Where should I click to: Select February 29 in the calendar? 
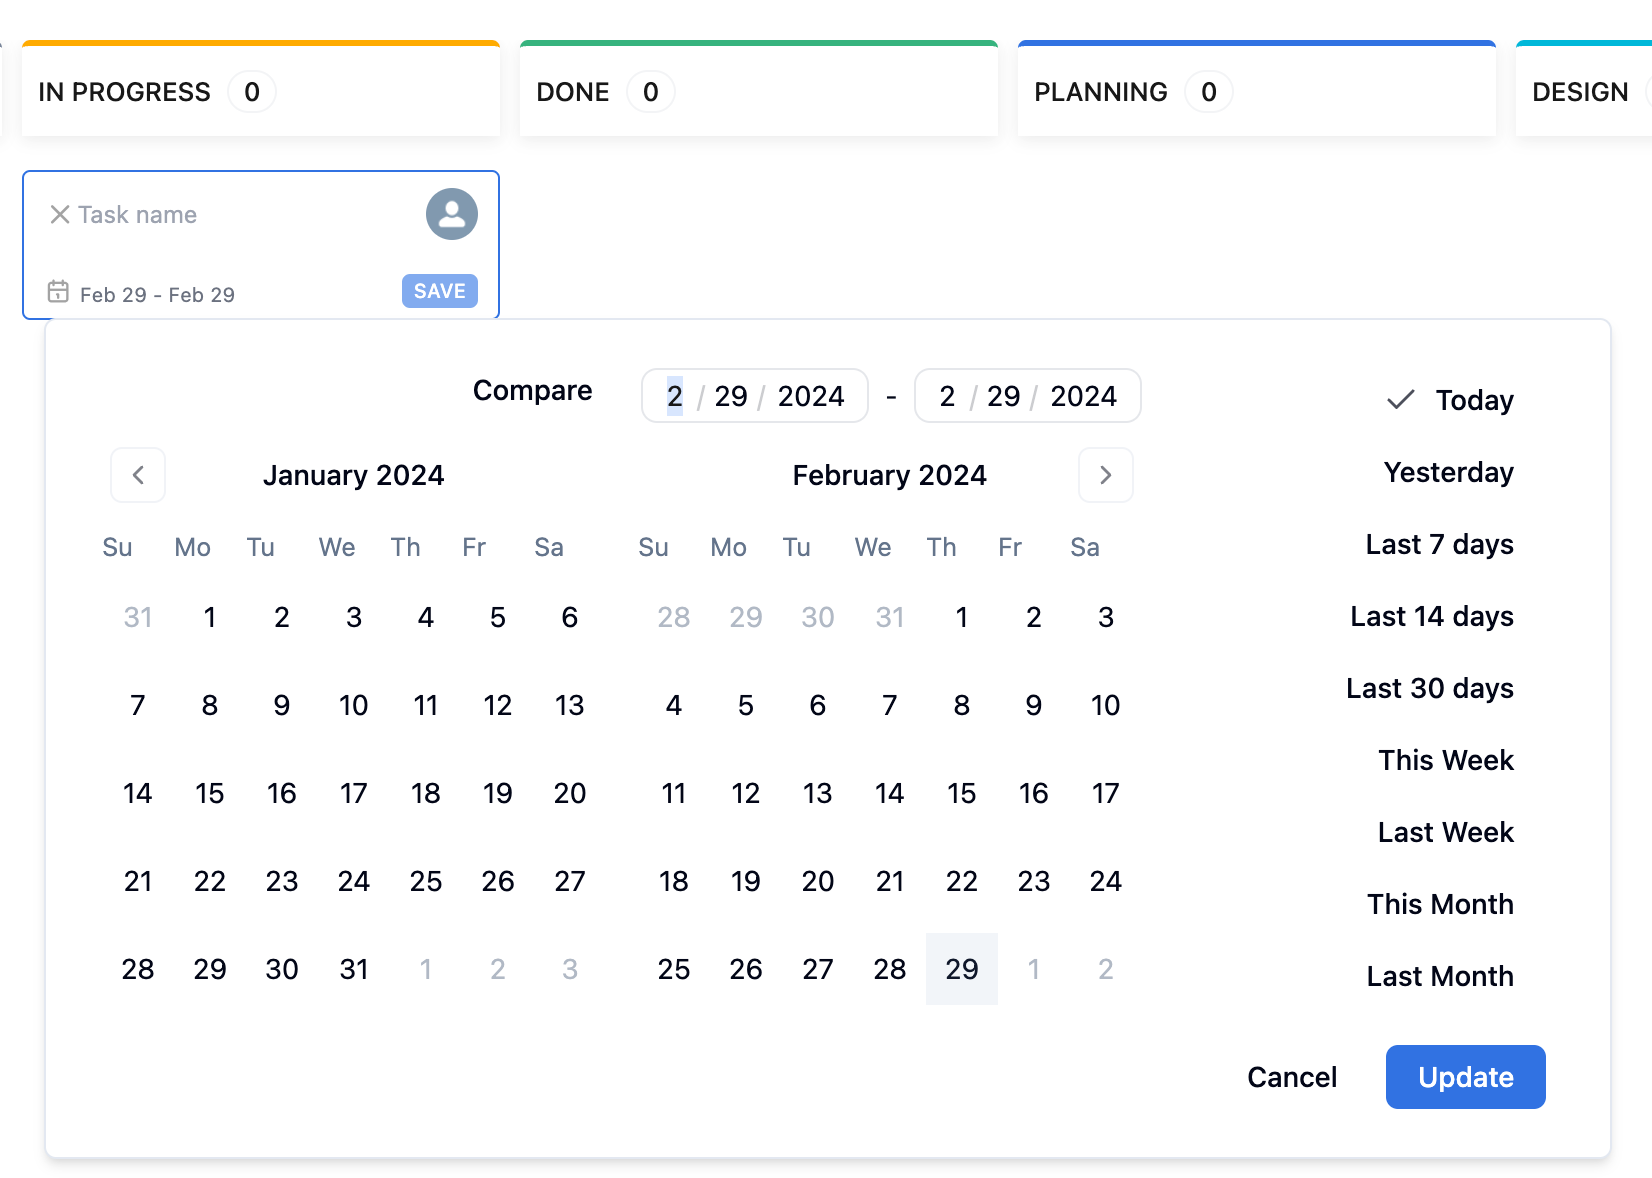coord(961,969)
